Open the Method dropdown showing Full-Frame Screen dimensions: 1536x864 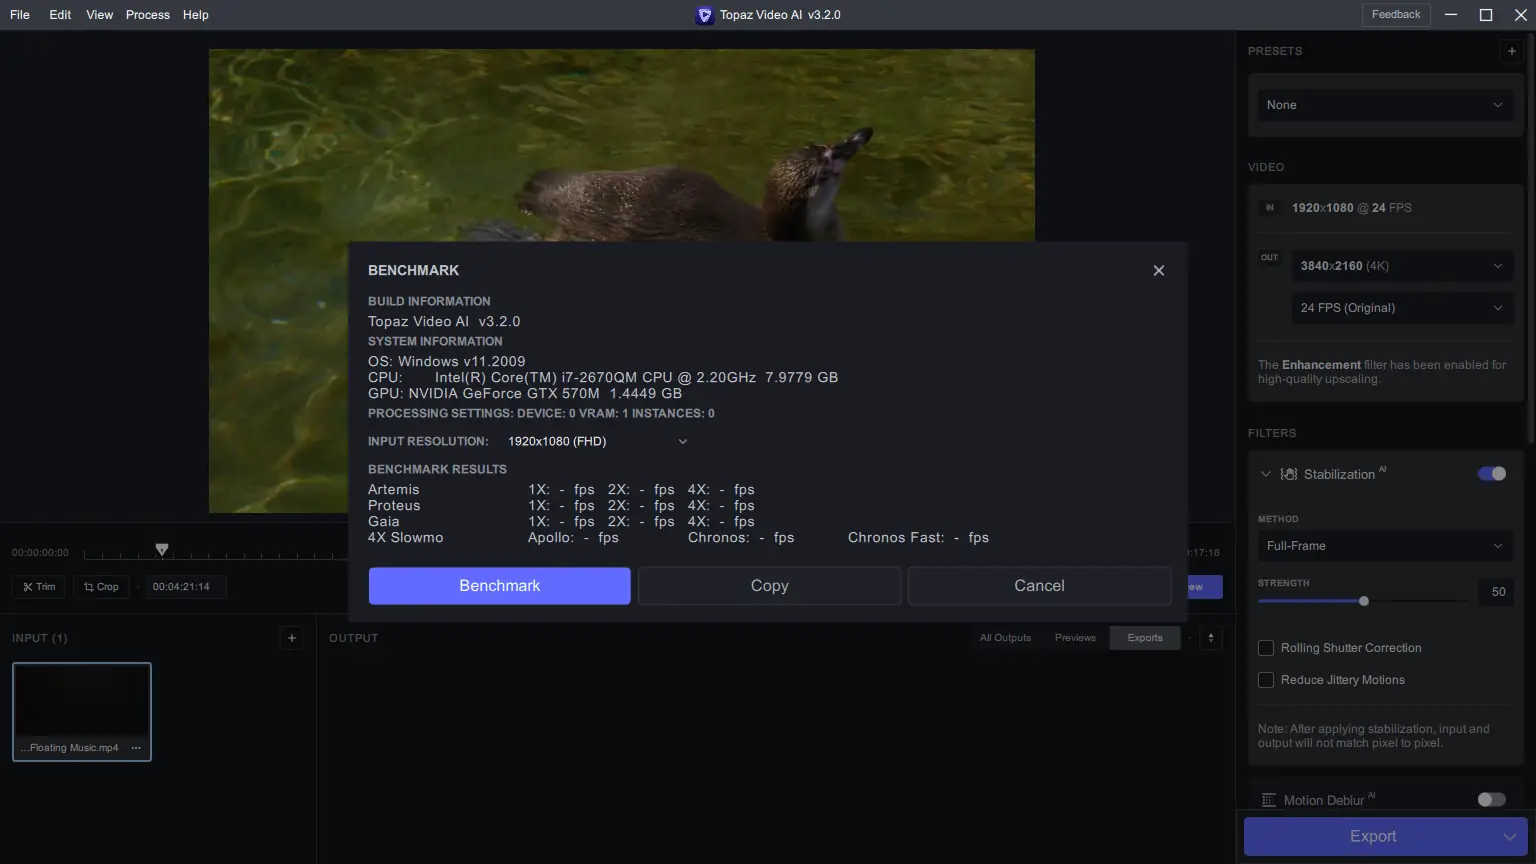[x=1385, y=546]
